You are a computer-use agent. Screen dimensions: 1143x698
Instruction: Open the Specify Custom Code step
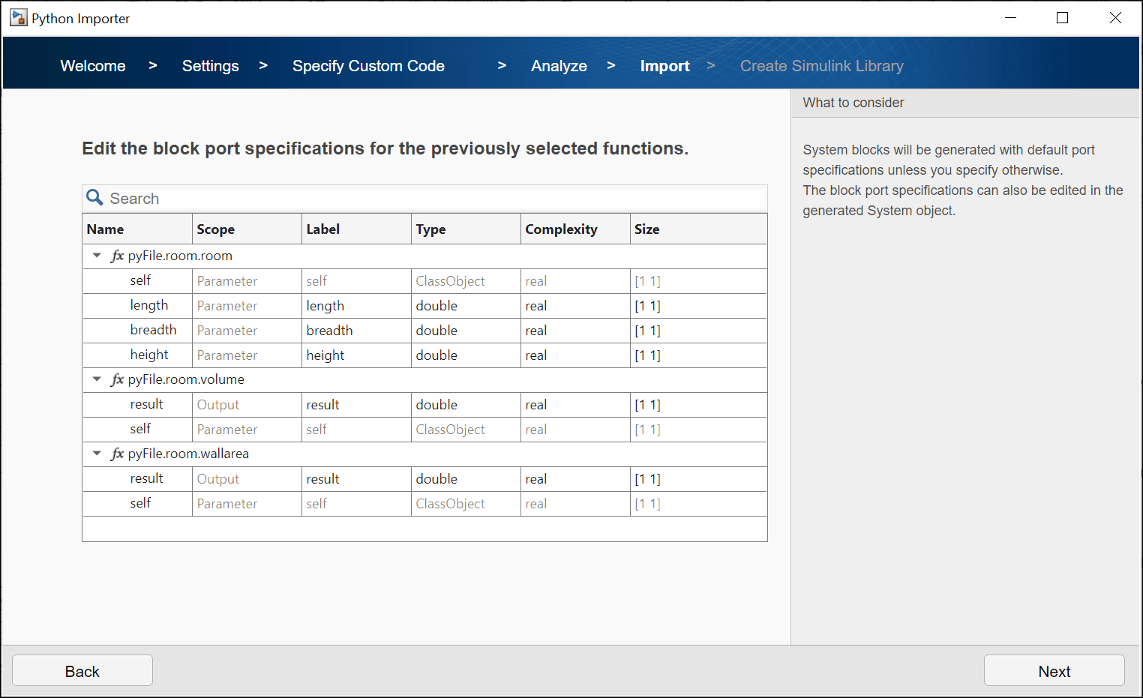[x=368, y=66]
